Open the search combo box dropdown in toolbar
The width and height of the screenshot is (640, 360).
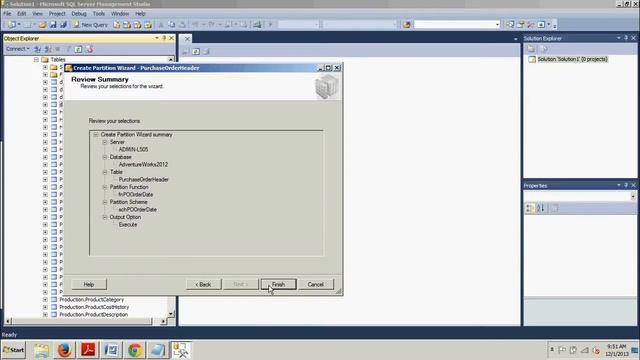point(497,25)
